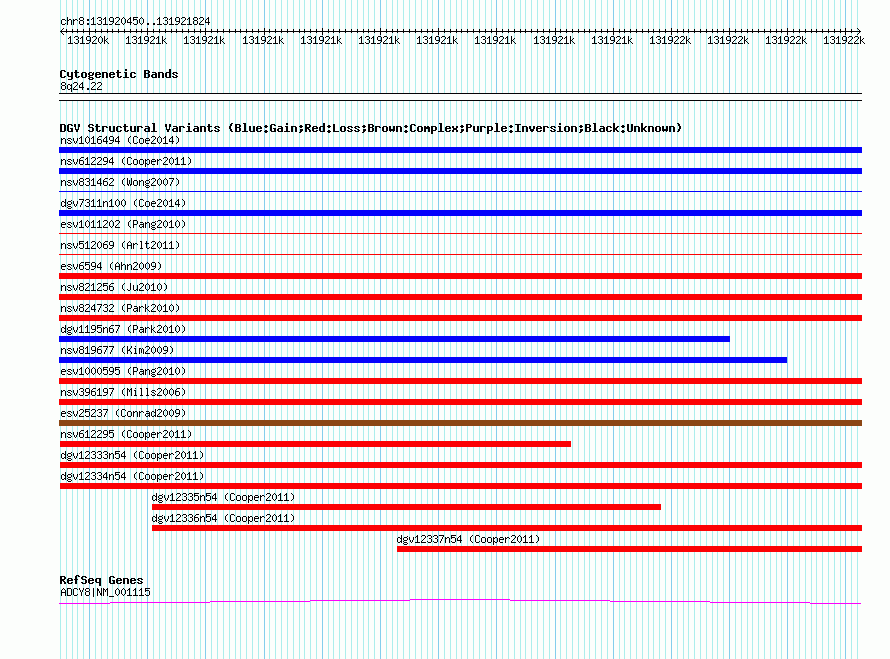Select esv1011202 (Pang2010) thin red line
This screenshot has width=890, height=659.
(x=460, y=233)
